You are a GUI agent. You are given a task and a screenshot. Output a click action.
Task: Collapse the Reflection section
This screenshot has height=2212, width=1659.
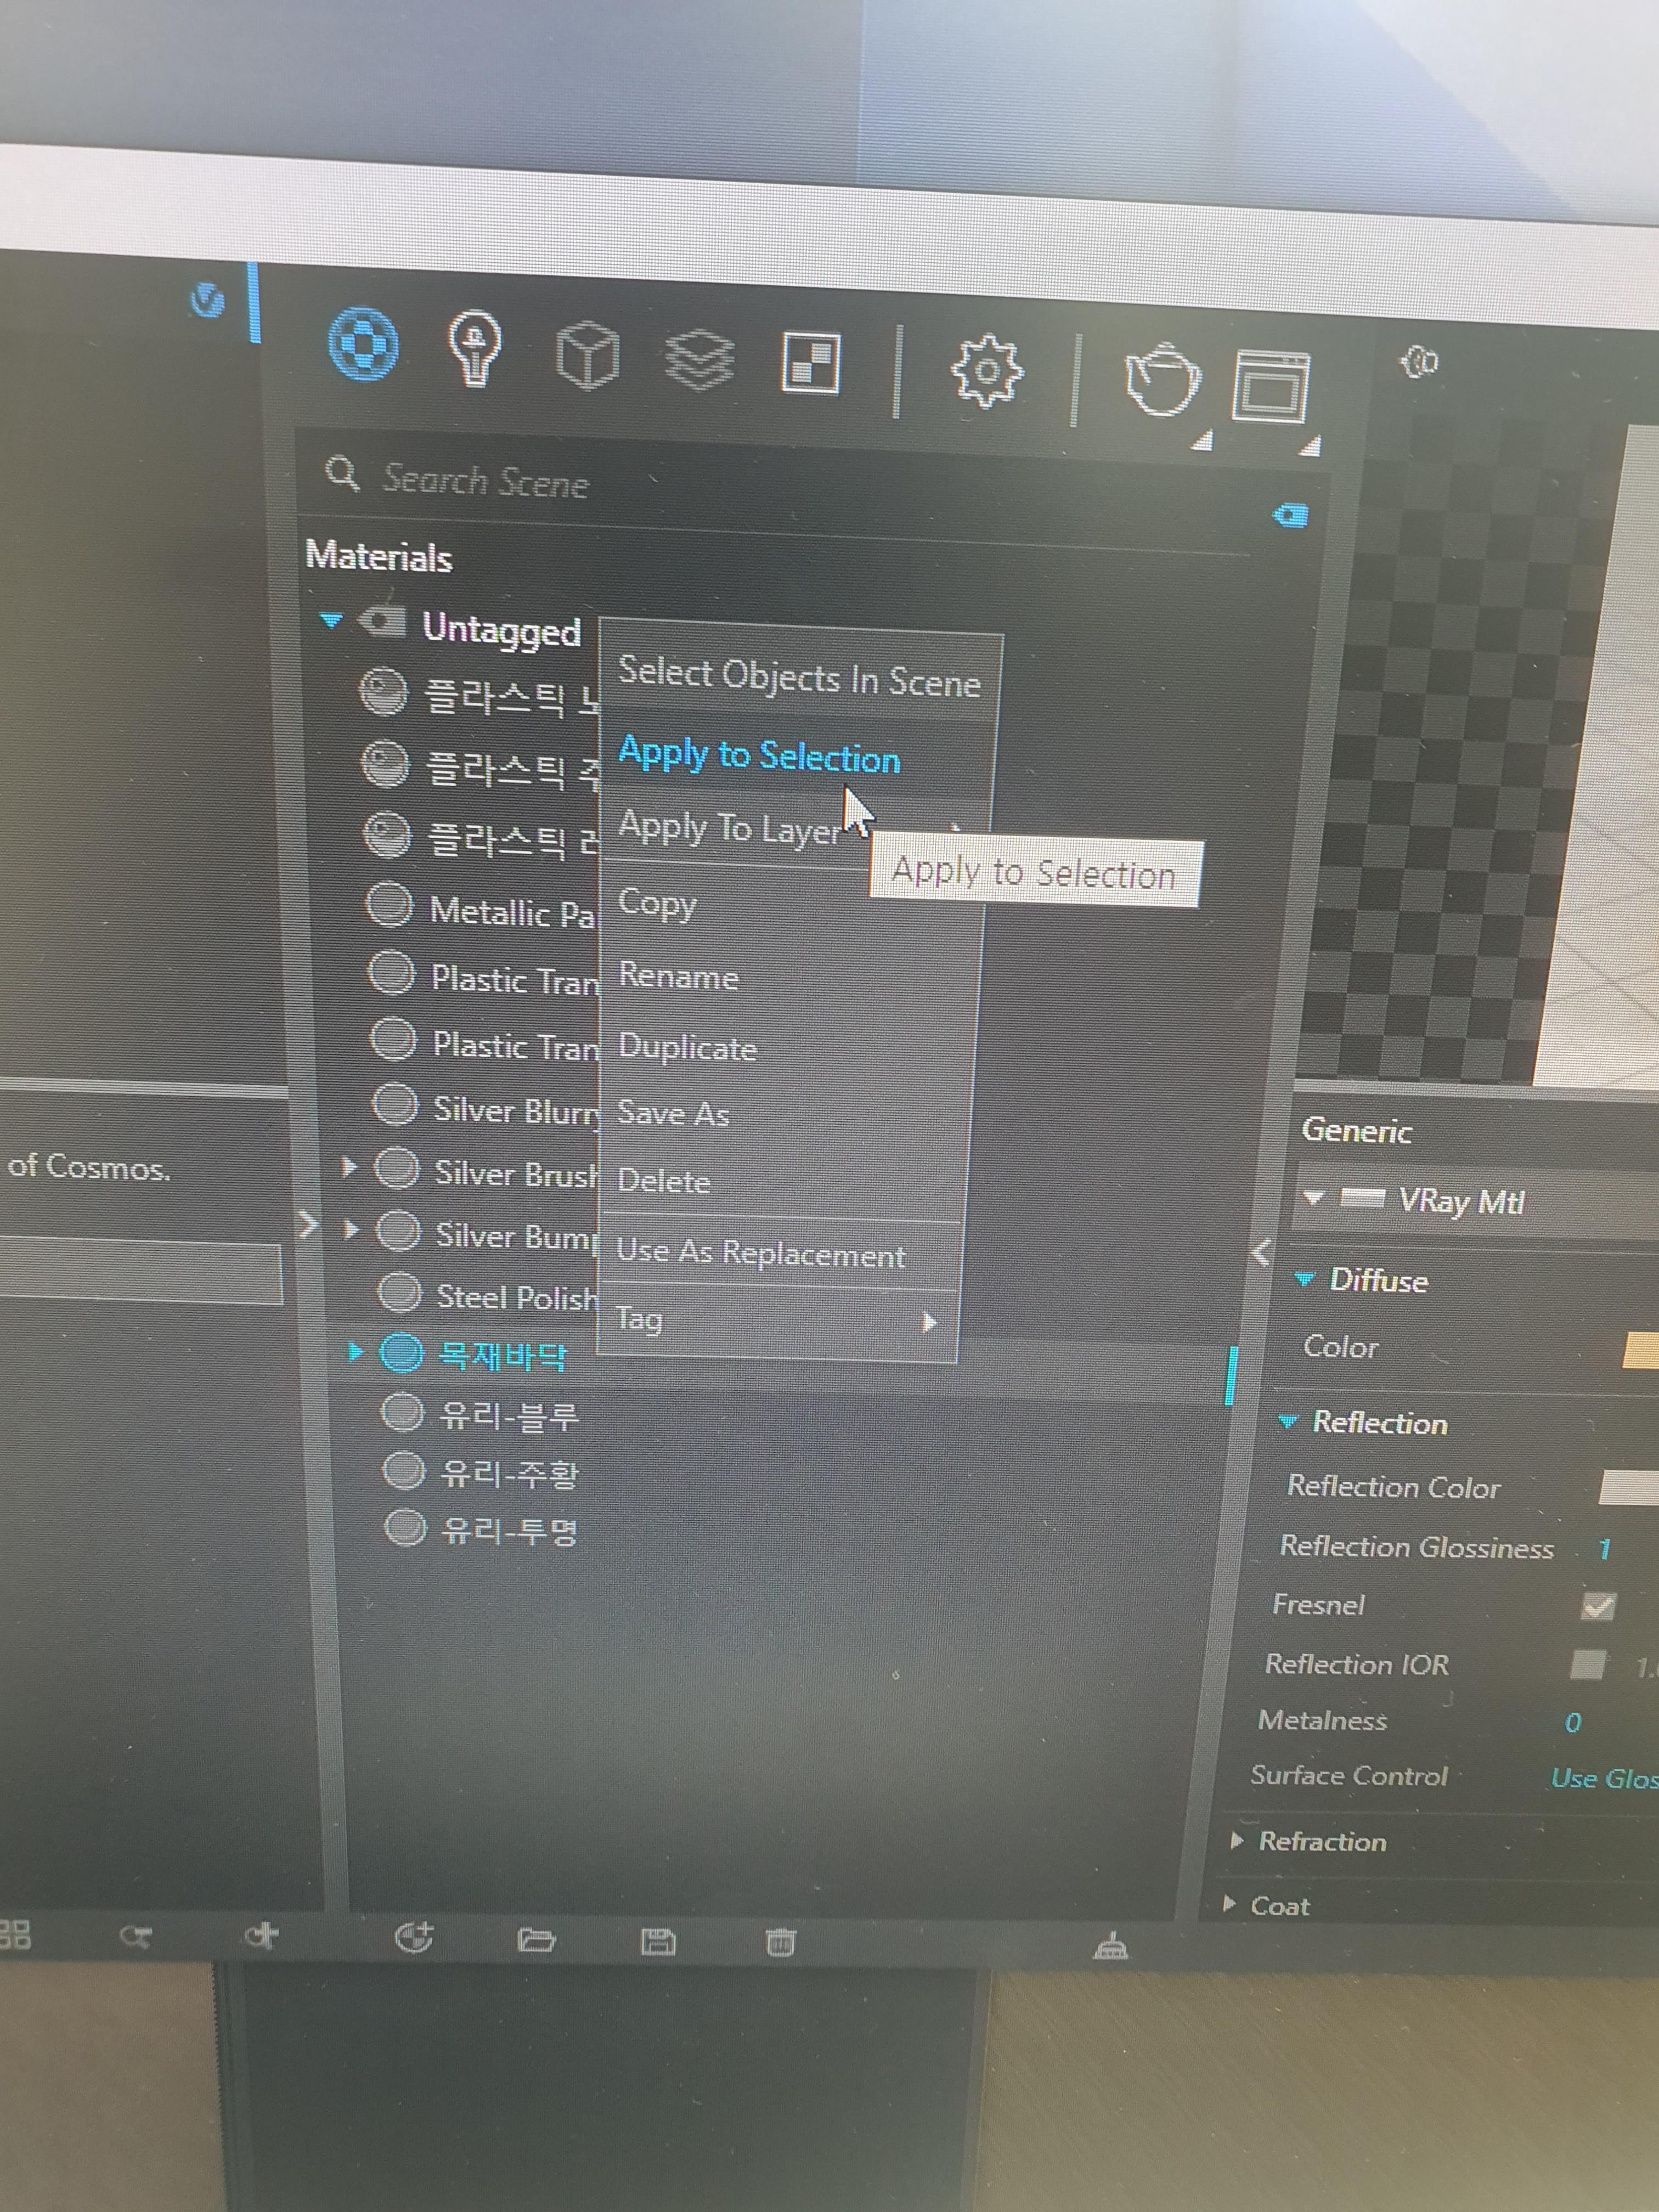(1288, 1421)
